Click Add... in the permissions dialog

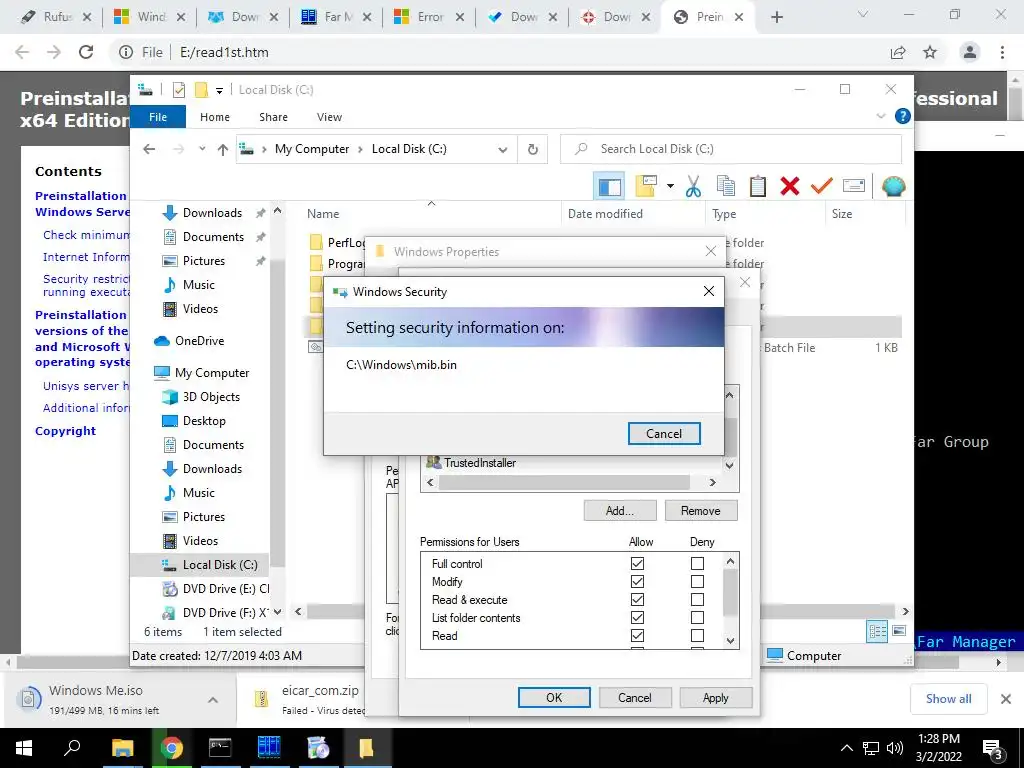[x=620, y=511]
